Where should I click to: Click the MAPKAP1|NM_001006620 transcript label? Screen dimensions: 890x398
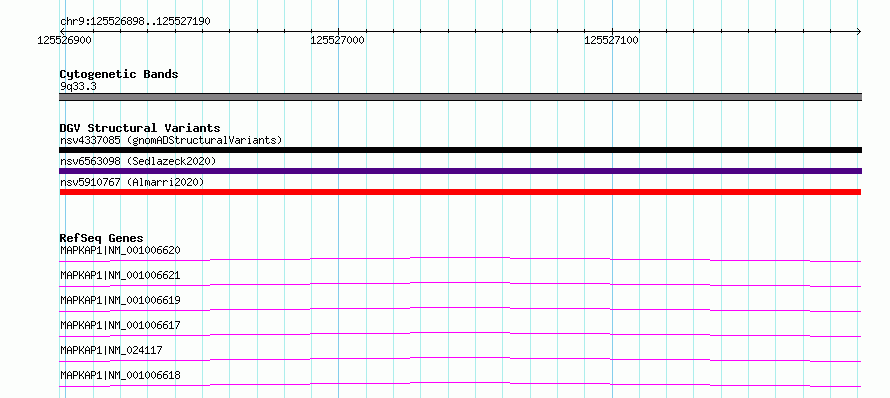tap(120, 250)
